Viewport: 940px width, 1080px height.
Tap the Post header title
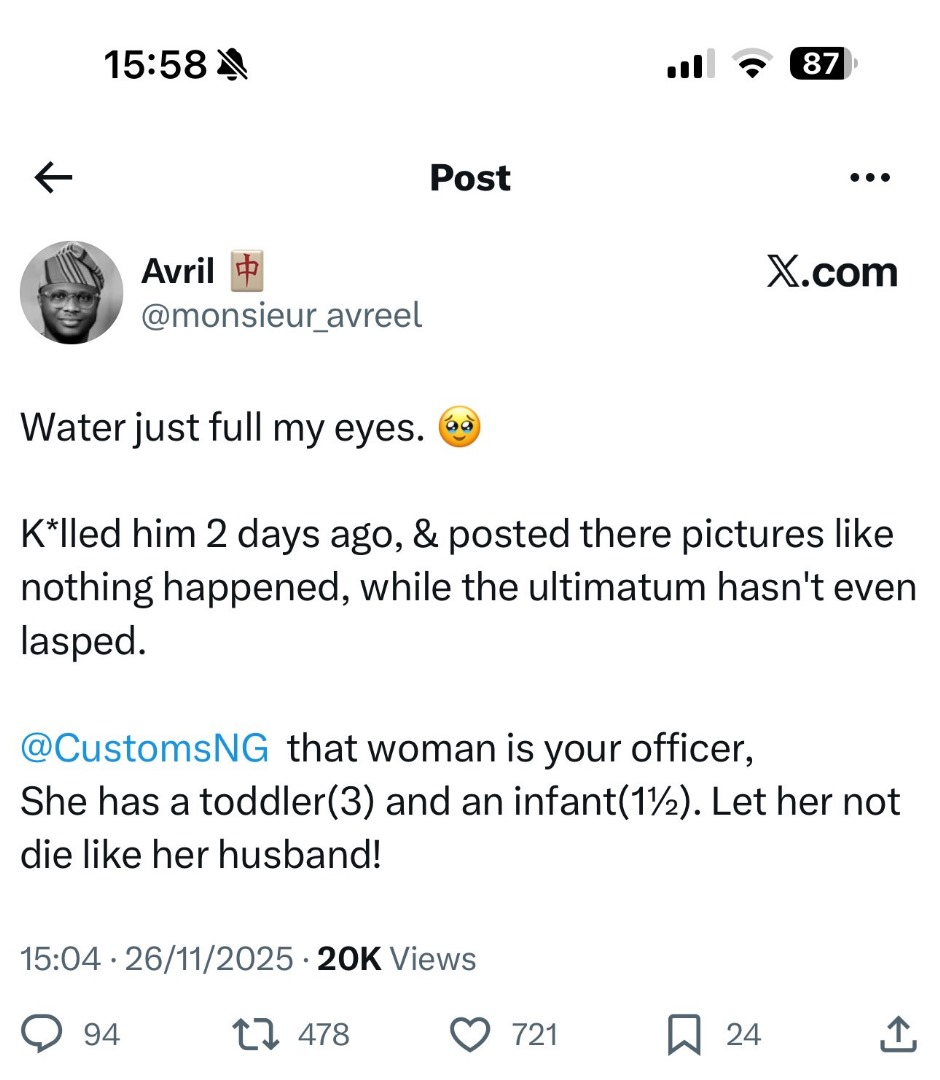coord(470,178)
